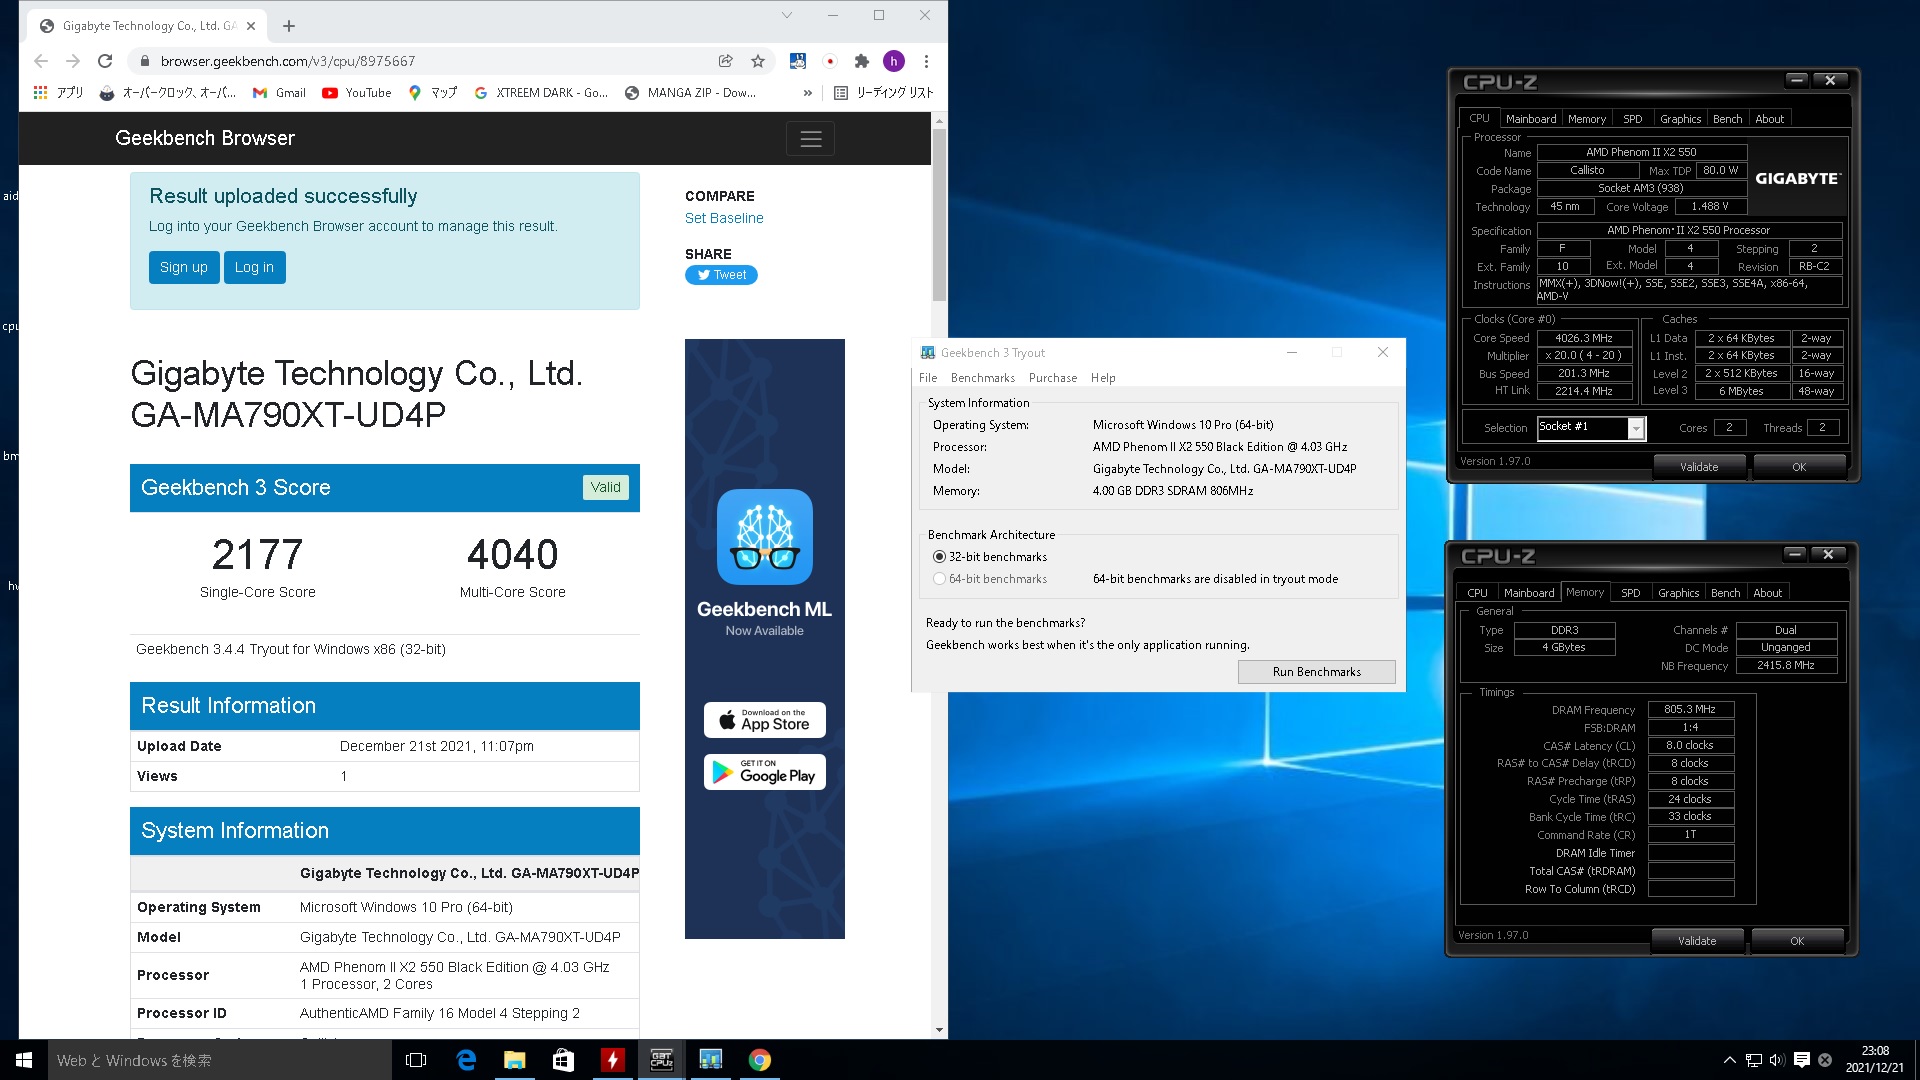
Task: Open the XTREEM DARK bookmark
Action: pyautogui.click(x=541, y=92)
